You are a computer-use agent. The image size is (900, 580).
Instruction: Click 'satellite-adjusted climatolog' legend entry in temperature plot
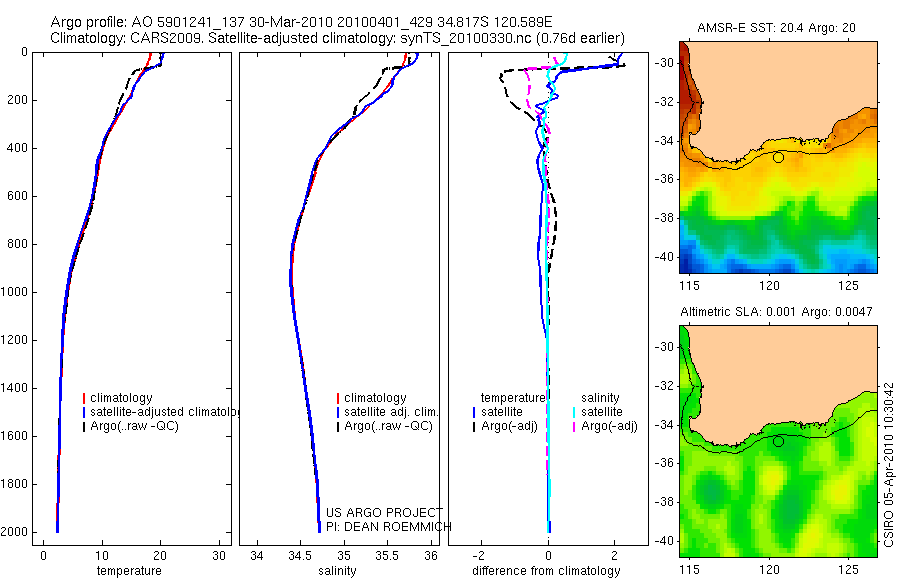161,412
